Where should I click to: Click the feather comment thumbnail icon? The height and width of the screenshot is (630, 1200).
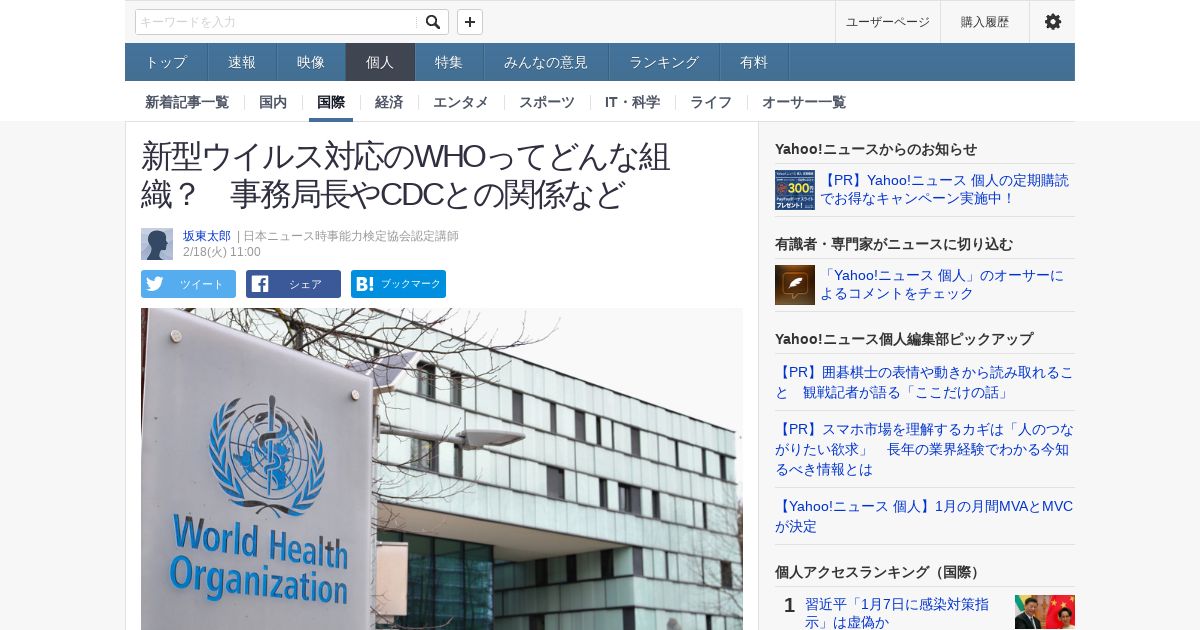tap(795, 285)
